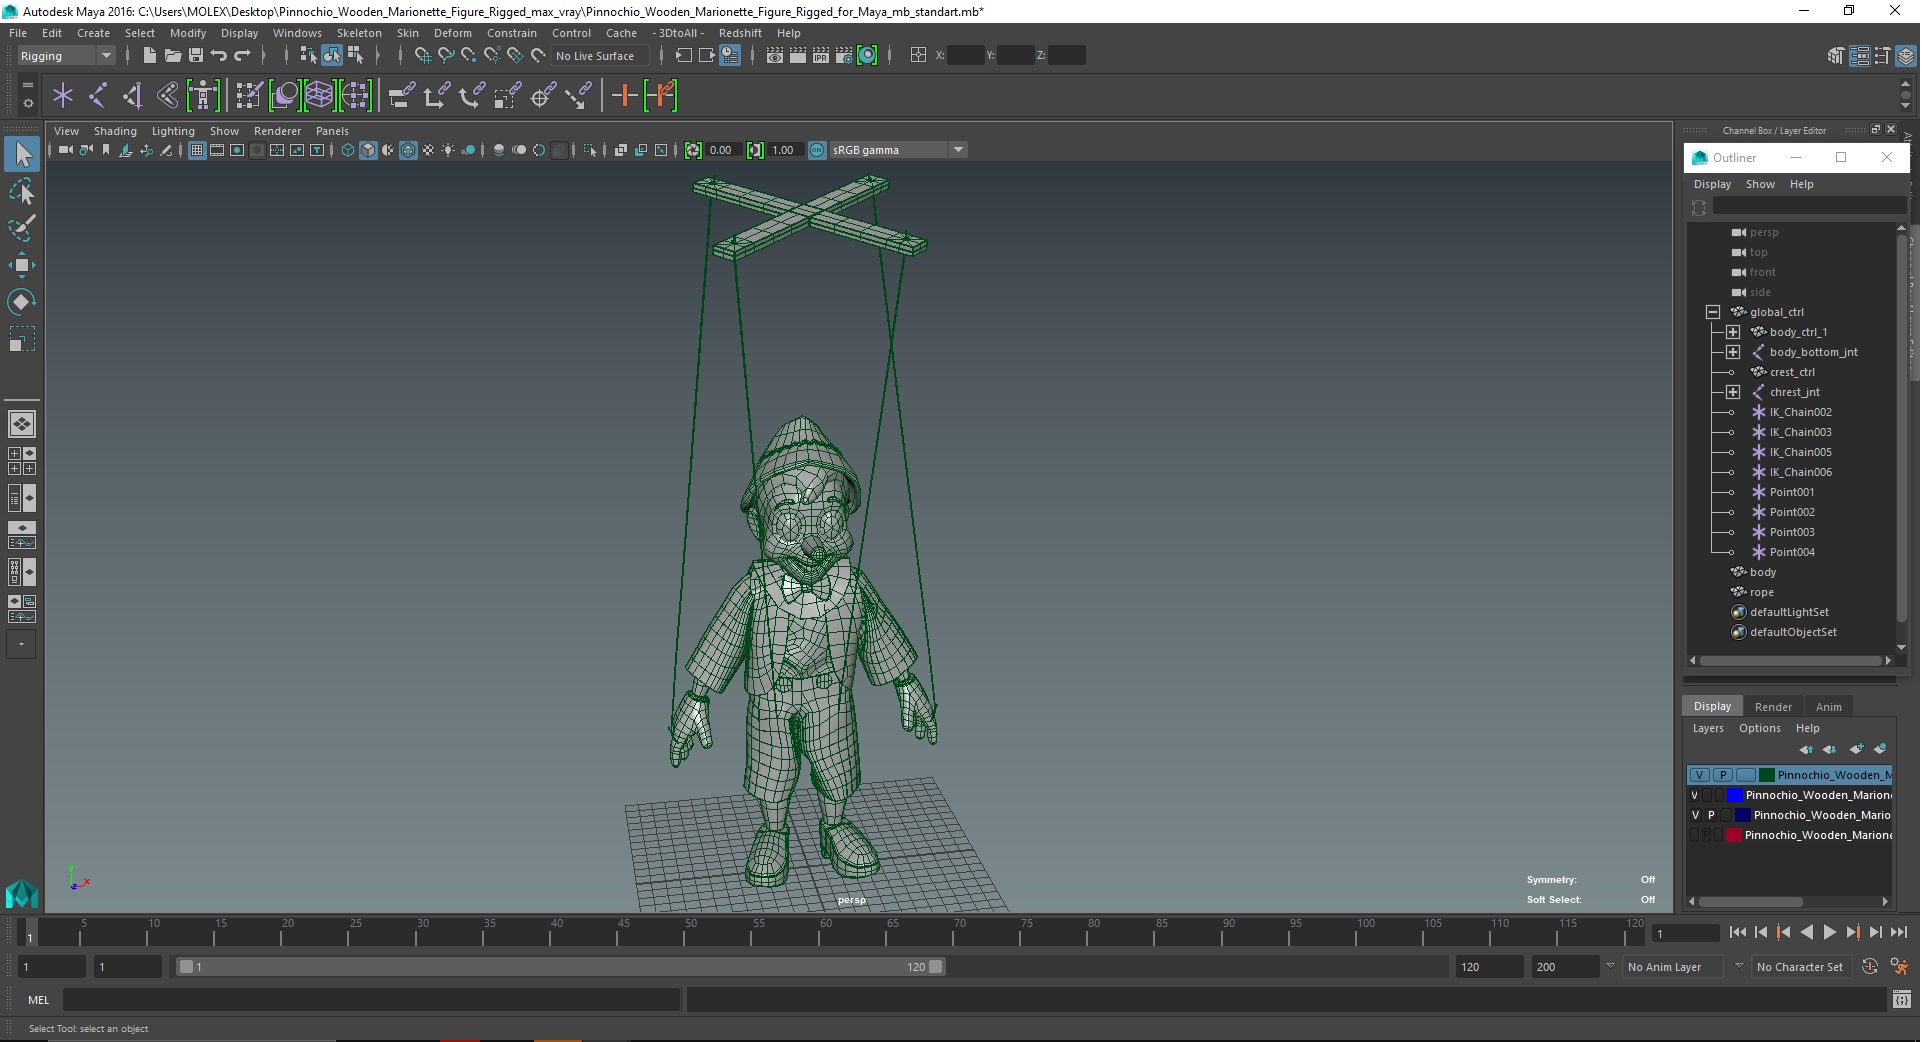Toggle the color management ON button
Viewport: 1922px width, 1042px height.
[817, 150]
